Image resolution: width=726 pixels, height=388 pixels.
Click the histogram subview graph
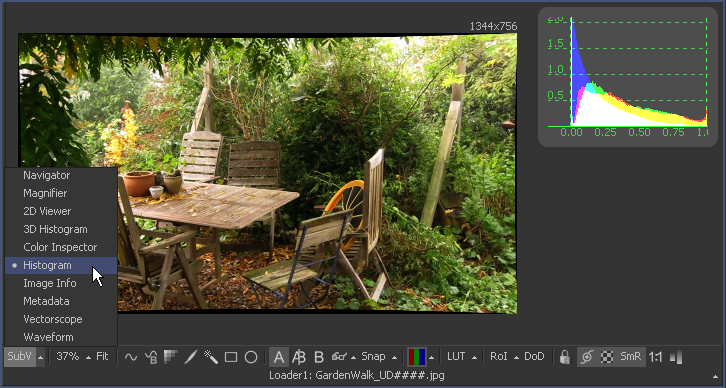[x=628, y=77]
